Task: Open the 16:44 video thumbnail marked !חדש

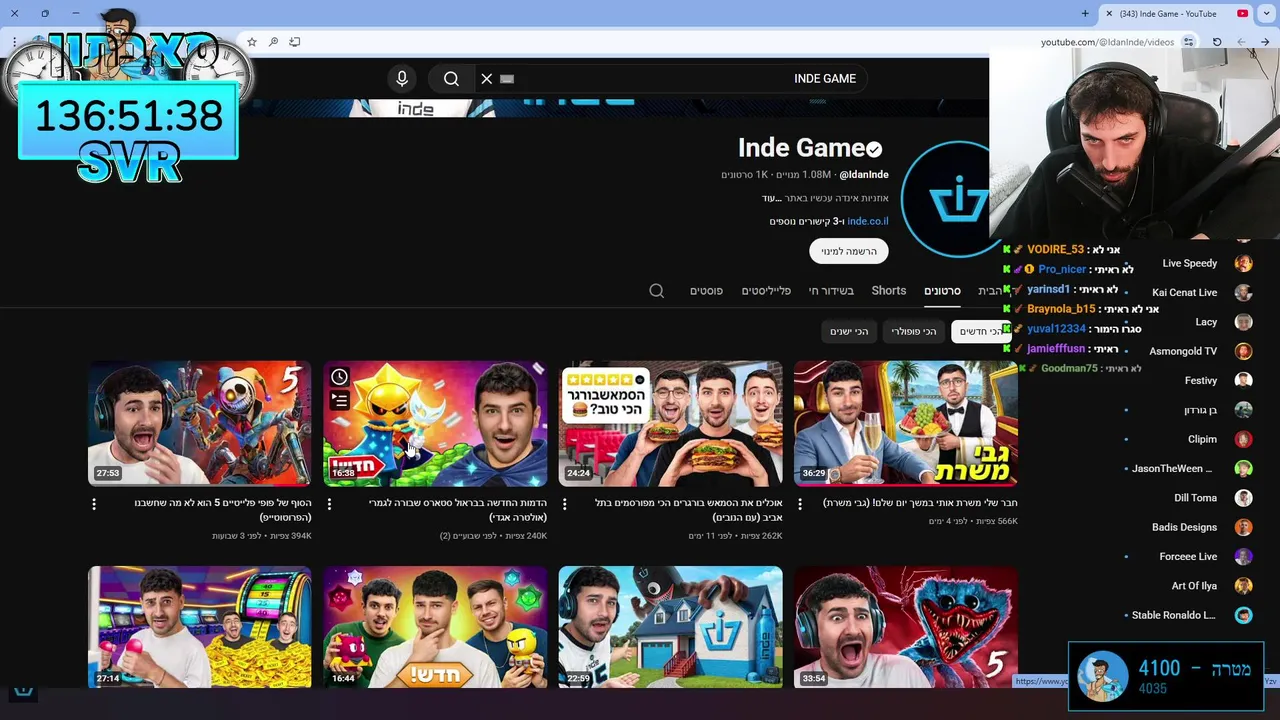Action: [435, 627]
